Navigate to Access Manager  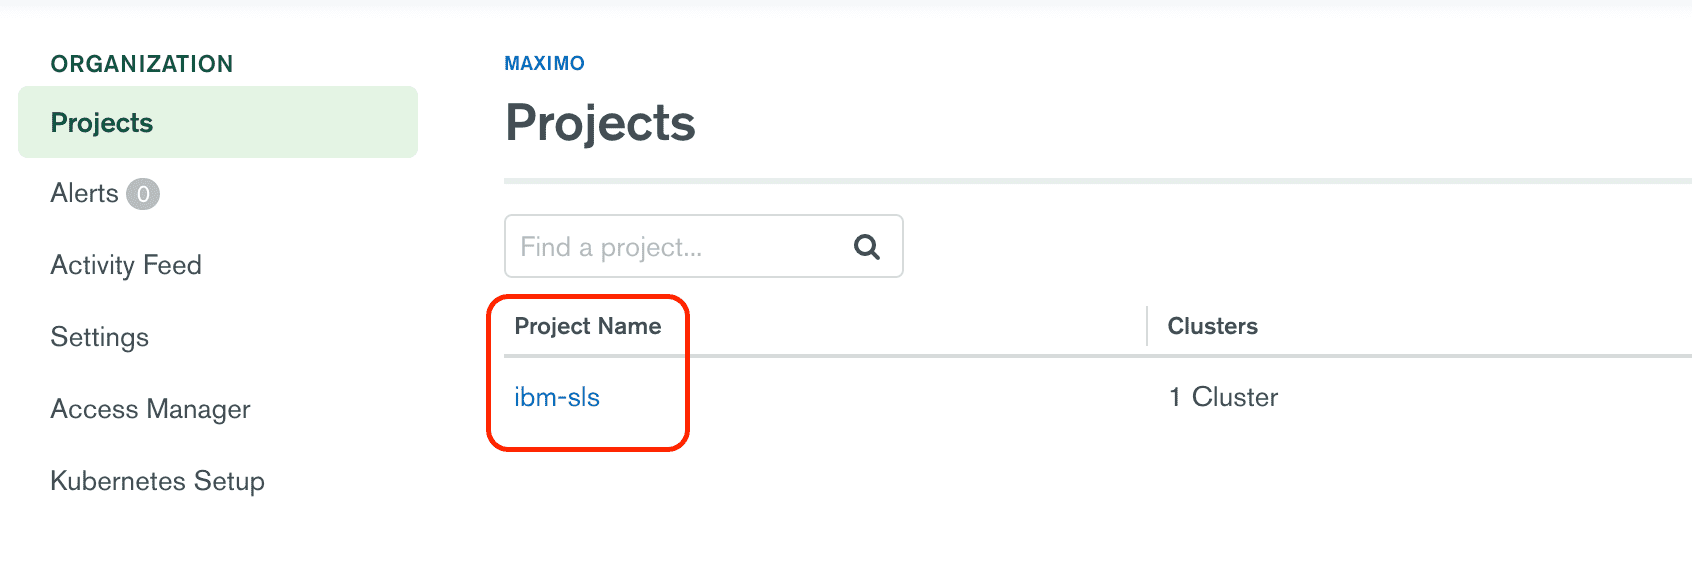pyautogui.click(x=151, y=409)
